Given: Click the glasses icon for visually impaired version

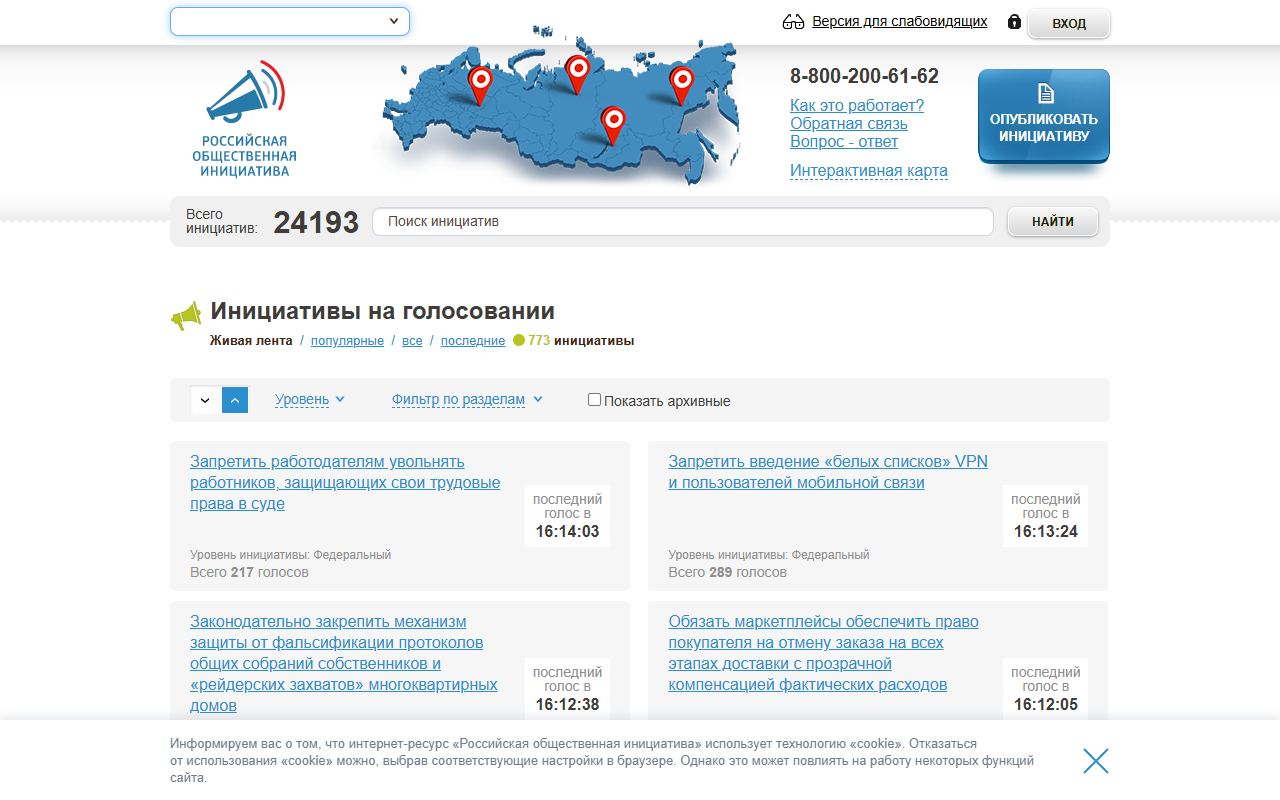Looking at the screenshot, I should coord(794,22).
